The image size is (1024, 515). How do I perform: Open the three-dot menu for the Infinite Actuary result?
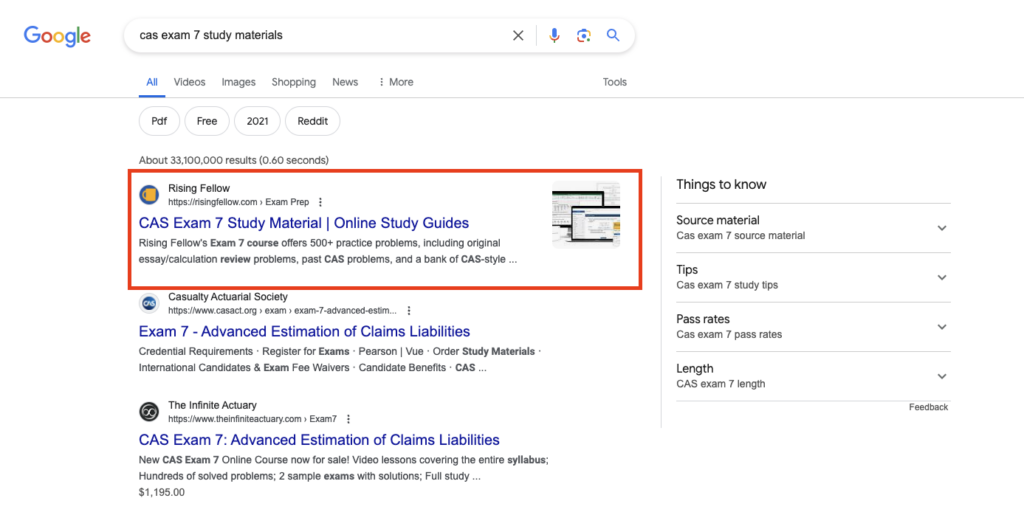point(348,419)
